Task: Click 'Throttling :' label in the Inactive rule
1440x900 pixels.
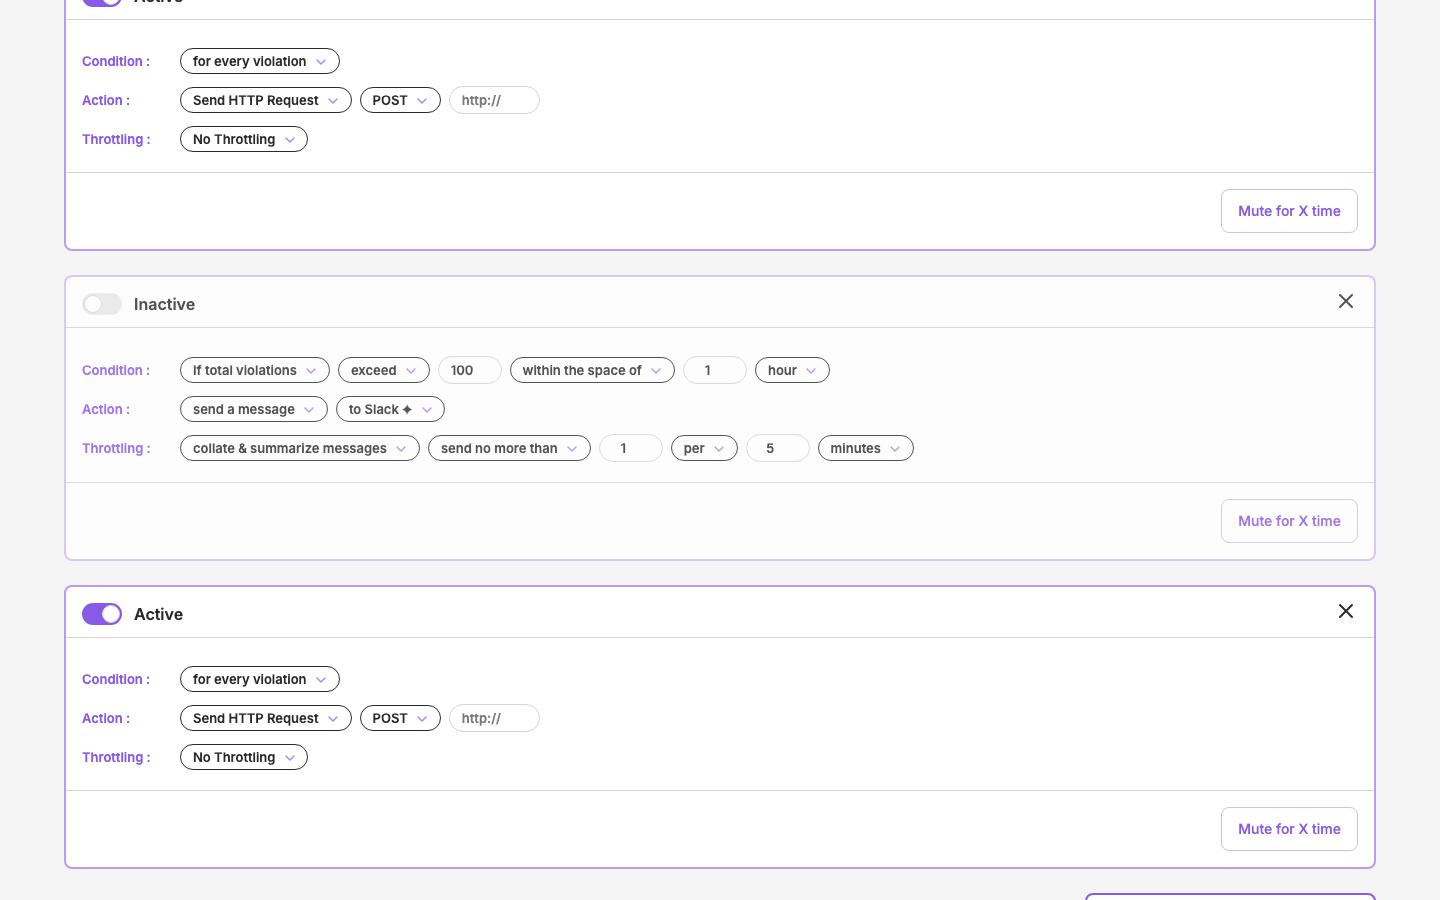Action: tap(116, 448)
